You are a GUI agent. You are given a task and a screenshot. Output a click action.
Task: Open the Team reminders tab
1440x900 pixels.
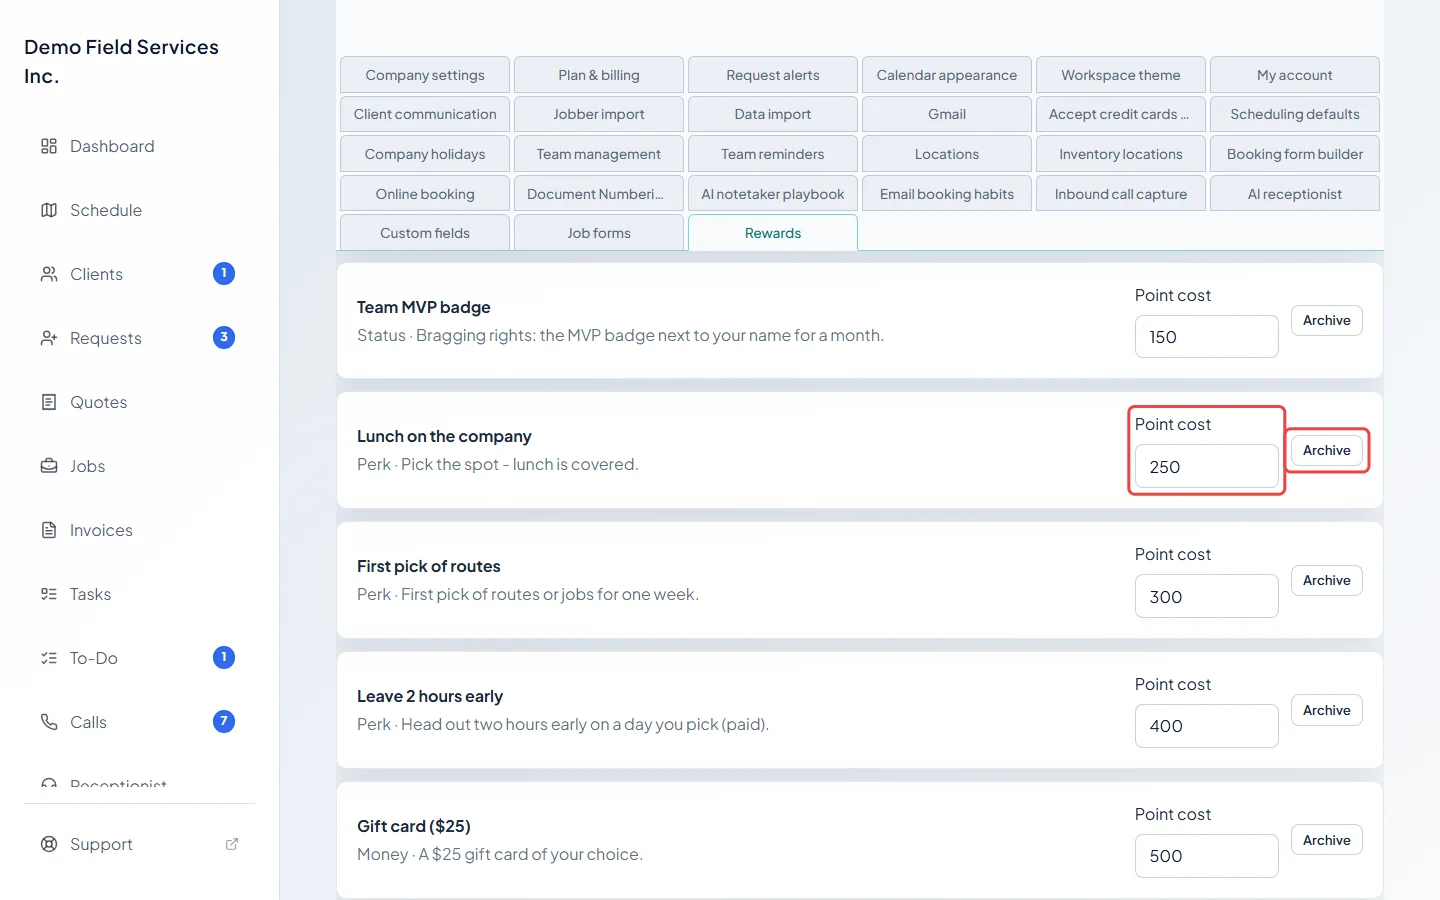click(773, 154)
